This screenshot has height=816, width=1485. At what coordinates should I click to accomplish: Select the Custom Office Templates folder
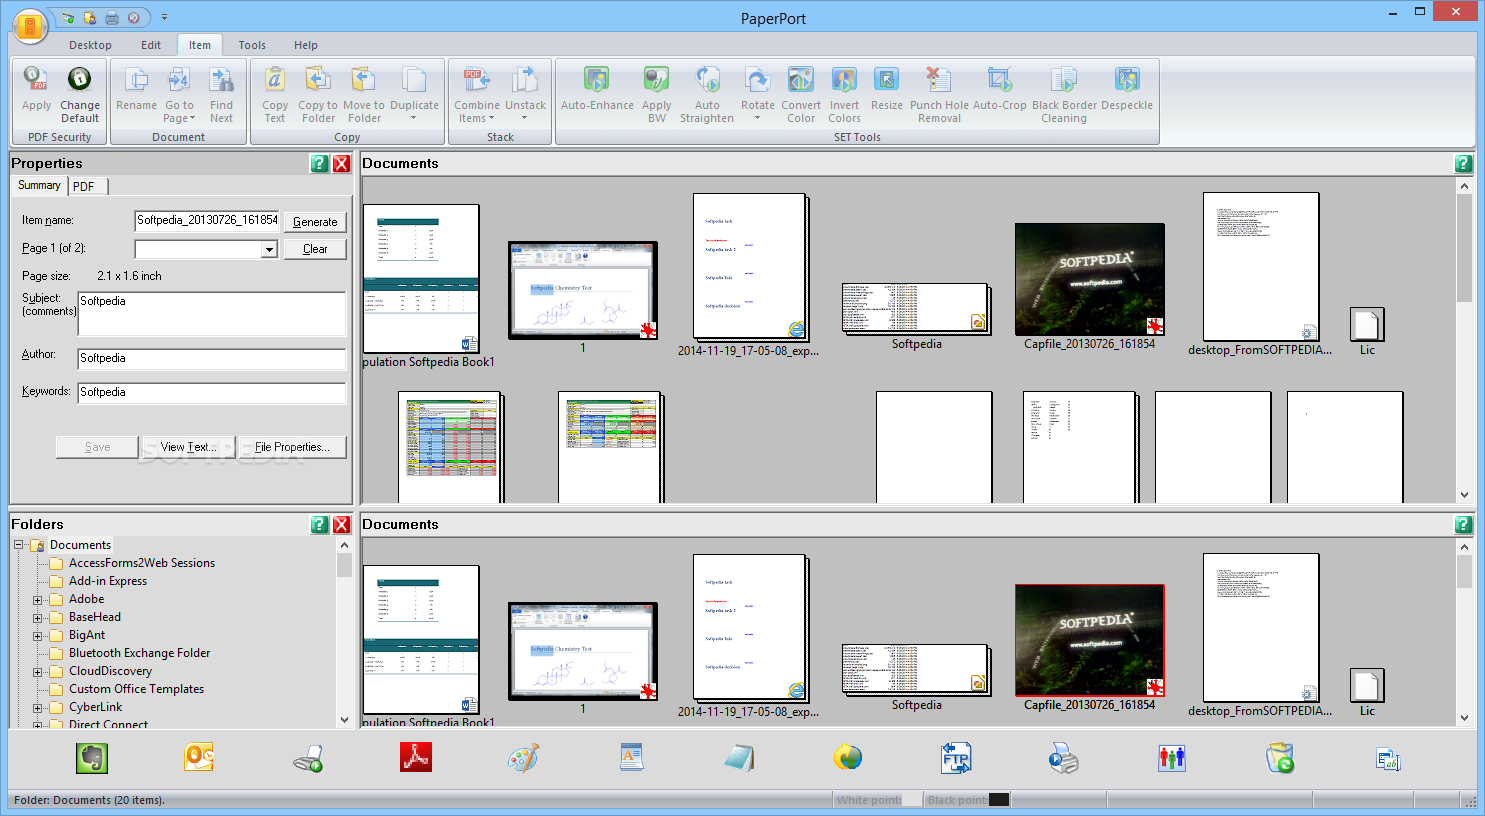(x=136, y=689)
